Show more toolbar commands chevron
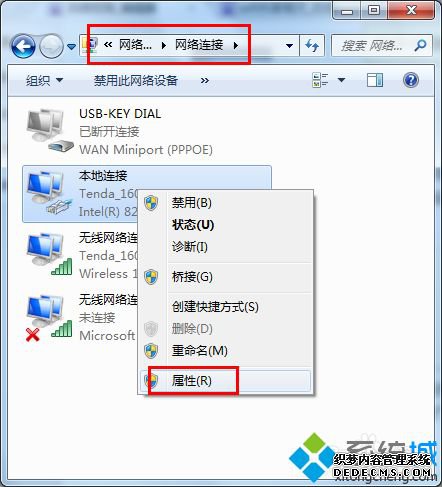Screen dimensions: 442x487 [205, 80]
